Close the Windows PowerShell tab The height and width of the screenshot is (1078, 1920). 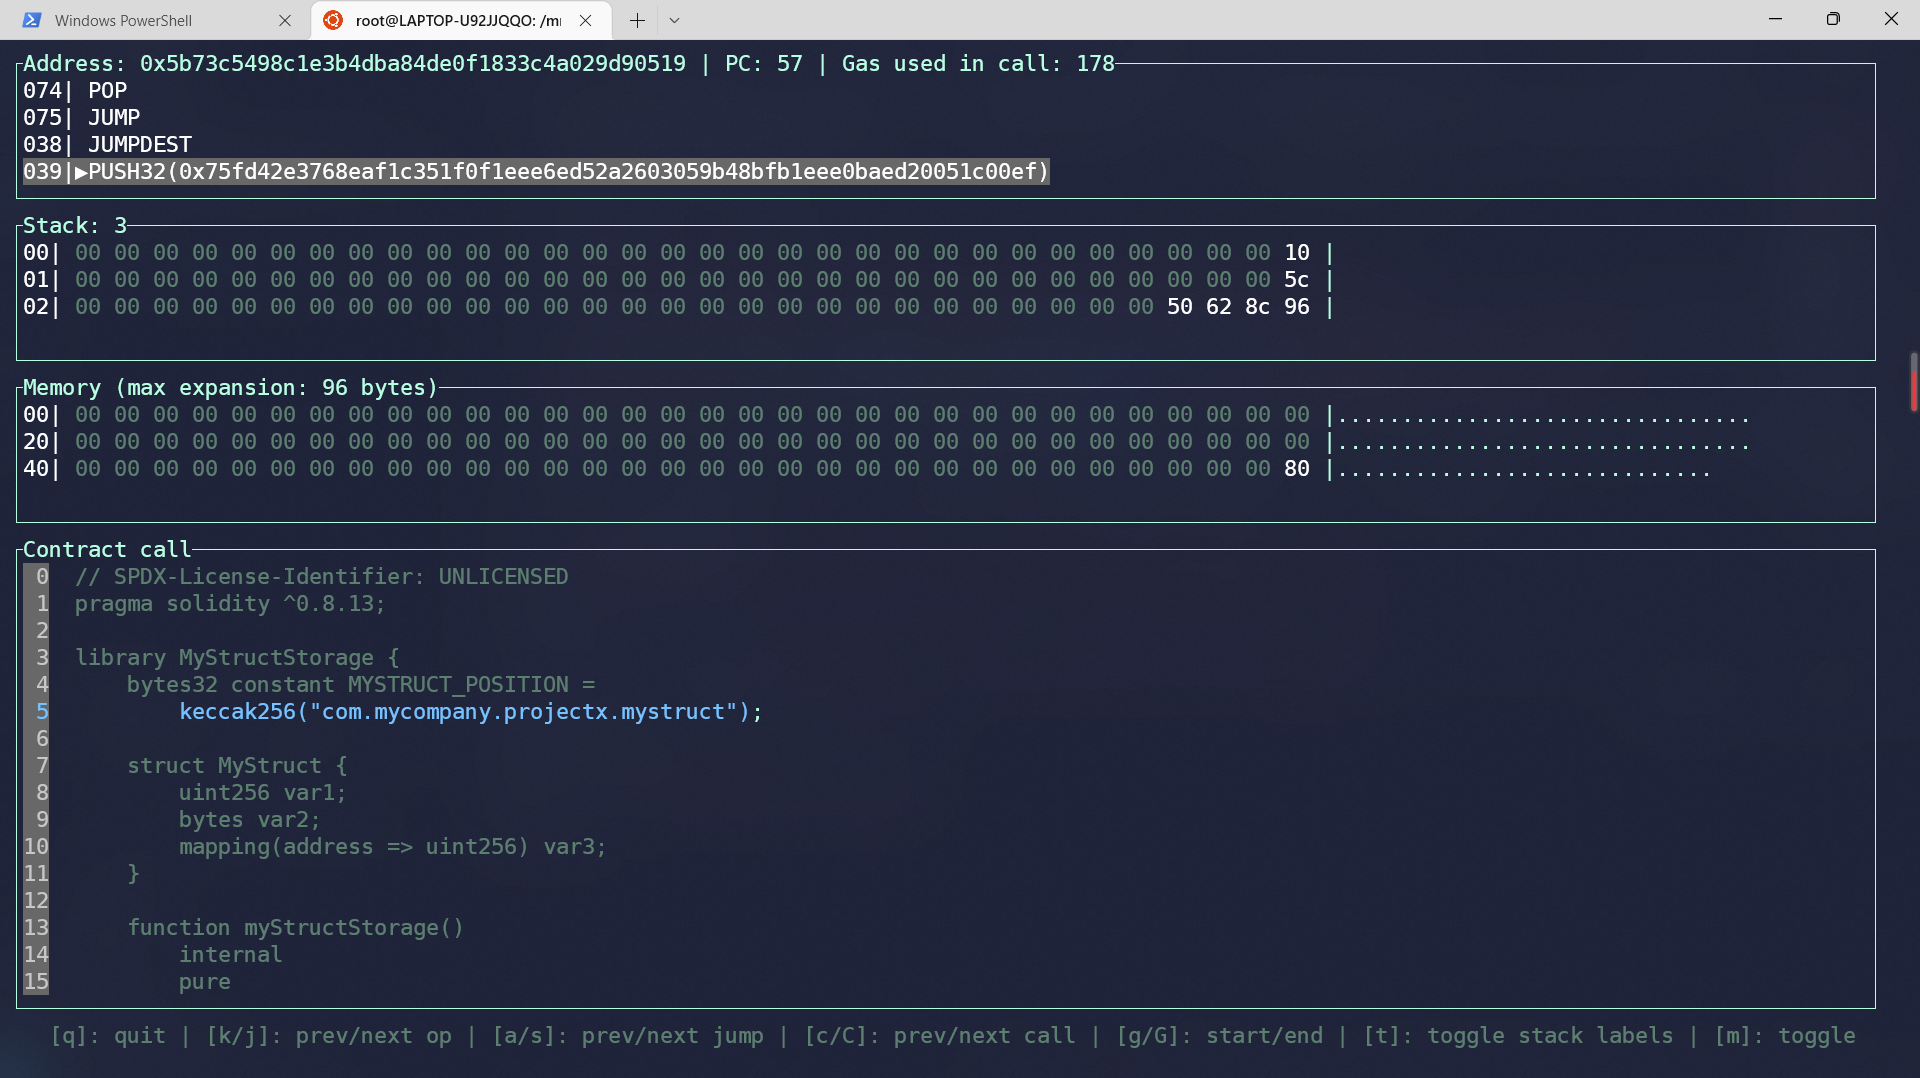click(x=285, y=20)
